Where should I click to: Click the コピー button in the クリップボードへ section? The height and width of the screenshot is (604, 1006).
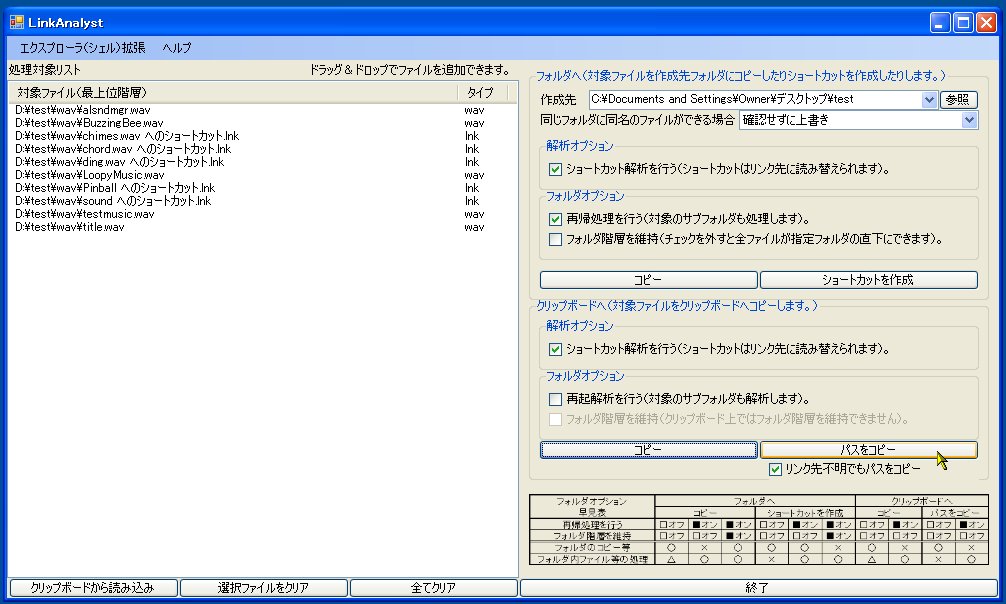click(x=649, y=450)
